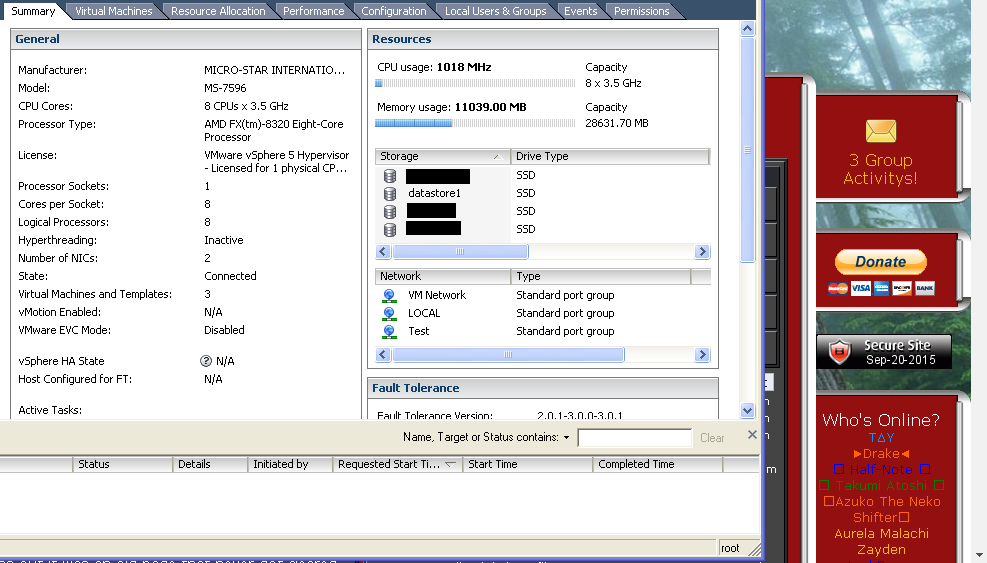Screen dimensions: 987x563
Task: Click the Initiated by column header
Action: pyautogui.click(x=290, y=464)
